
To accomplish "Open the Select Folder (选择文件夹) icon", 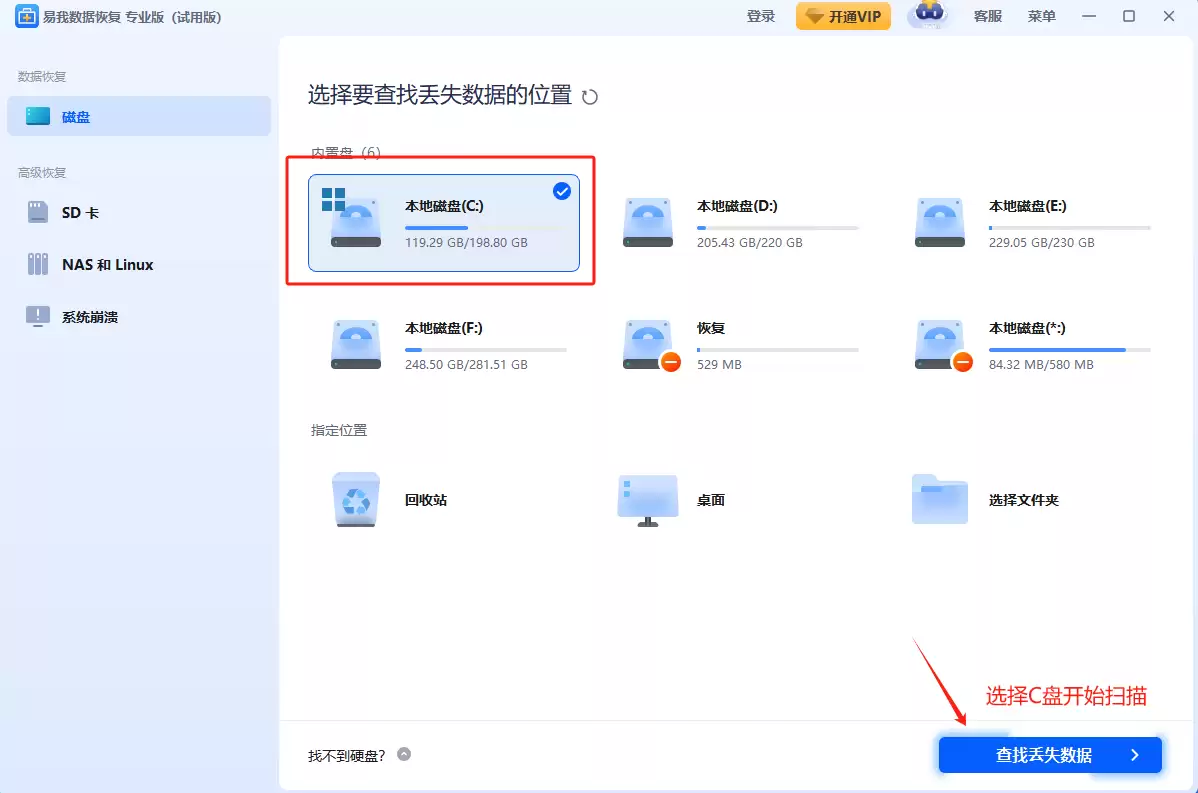I will (x=939, y=499).
